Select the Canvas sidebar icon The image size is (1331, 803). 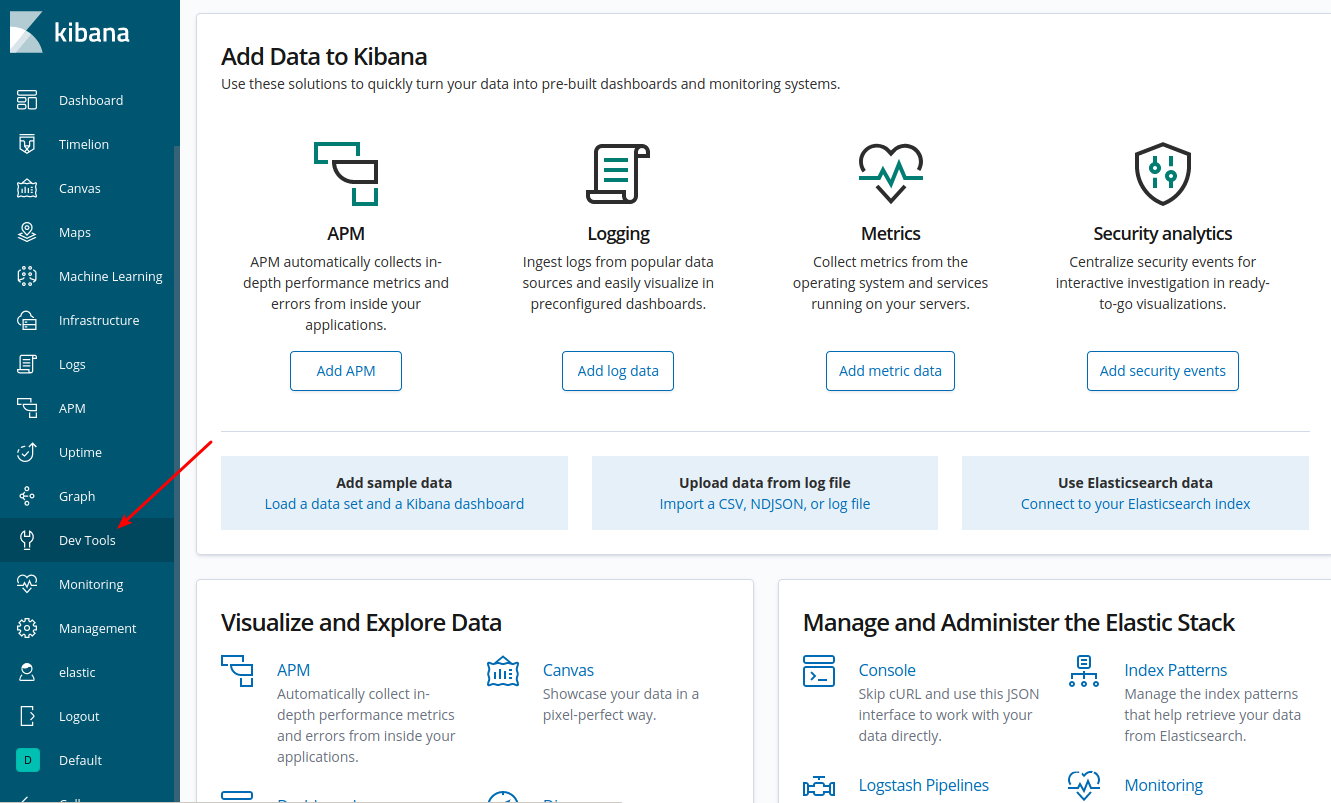(27, 188)
